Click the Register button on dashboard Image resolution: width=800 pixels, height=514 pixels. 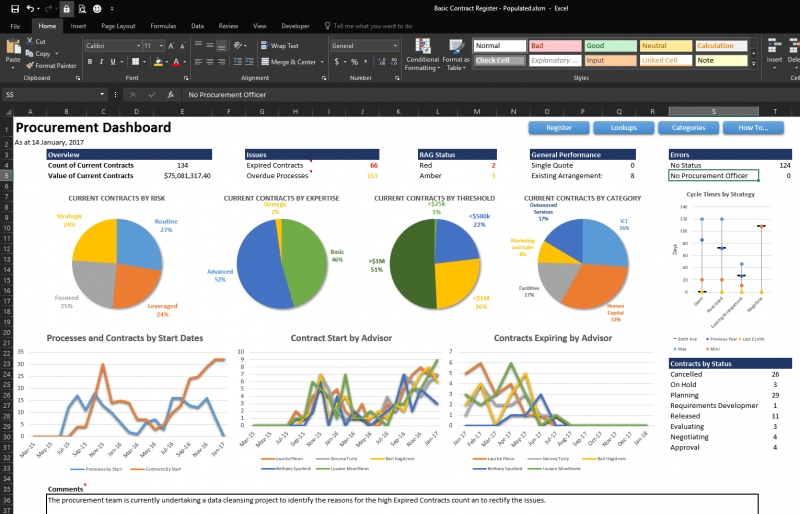(559, 128)
